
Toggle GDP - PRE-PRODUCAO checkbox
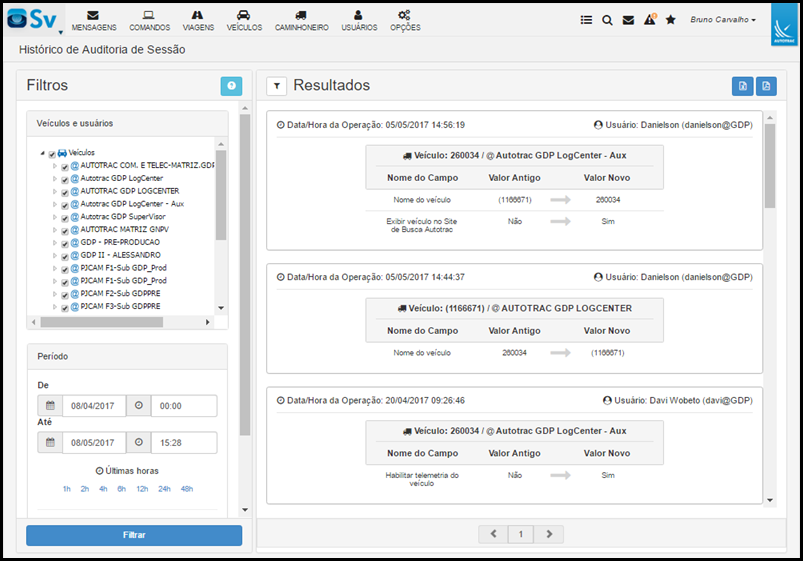click(65, 243)
